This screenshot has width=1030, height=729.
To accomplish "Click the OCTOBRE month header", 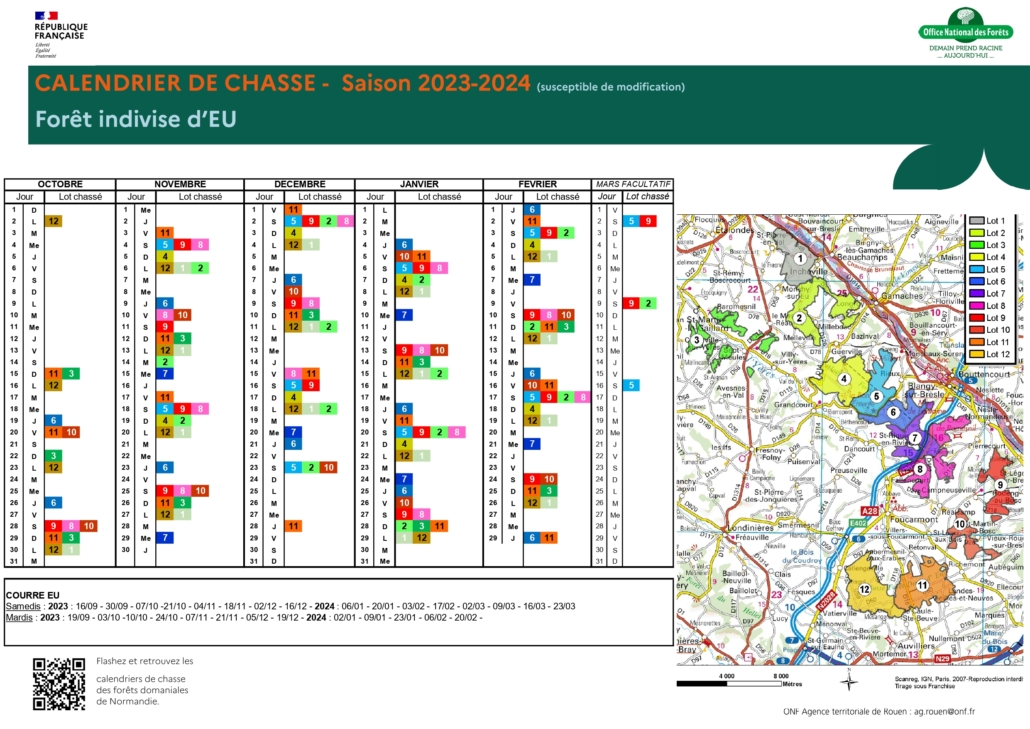I will pyautogui.click(x=60, y=184).
